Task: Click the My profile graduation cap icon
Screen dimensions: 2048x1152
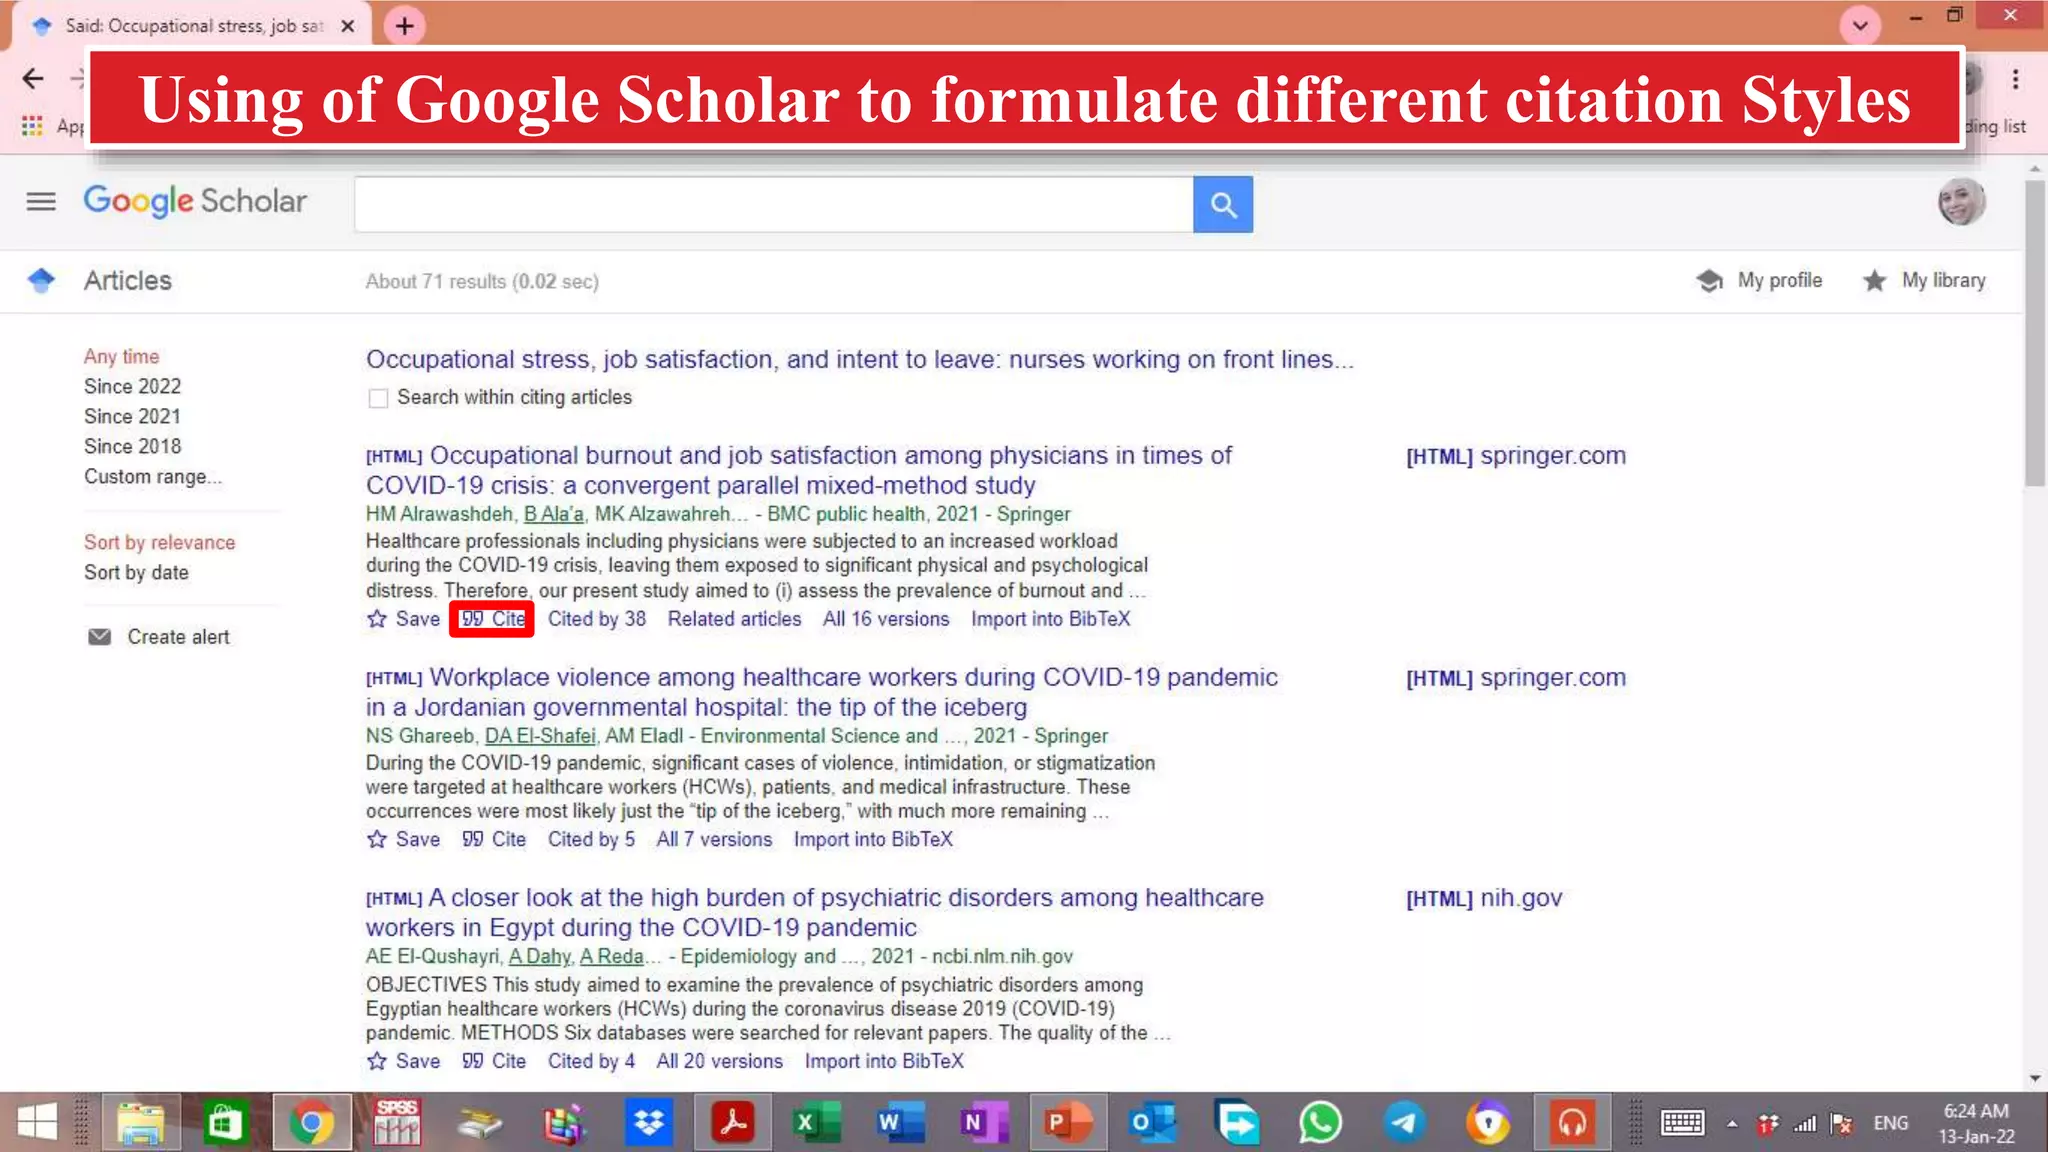Action: click(x=1709, y=281)
